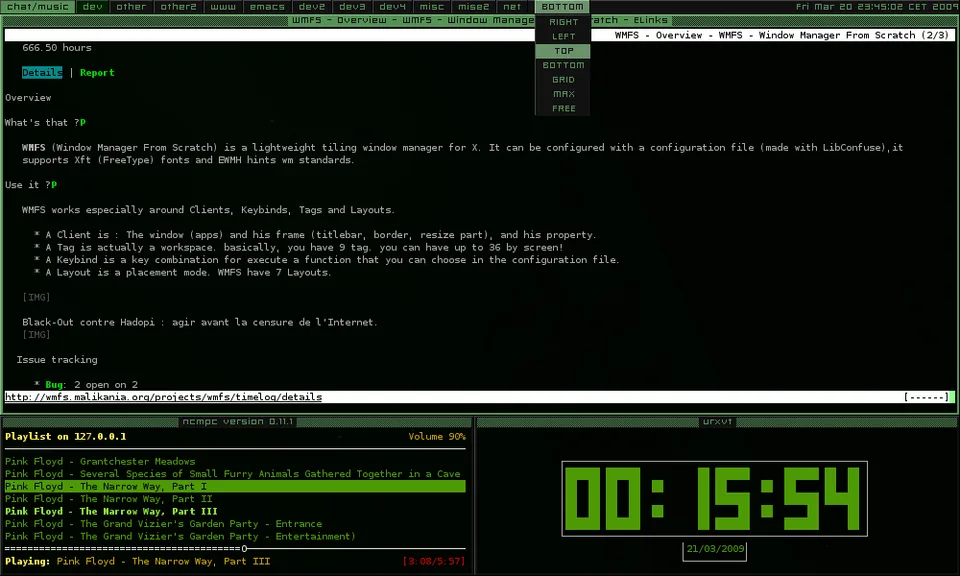
Task: Click the P anchor after What's that
Action: (83, 122)
